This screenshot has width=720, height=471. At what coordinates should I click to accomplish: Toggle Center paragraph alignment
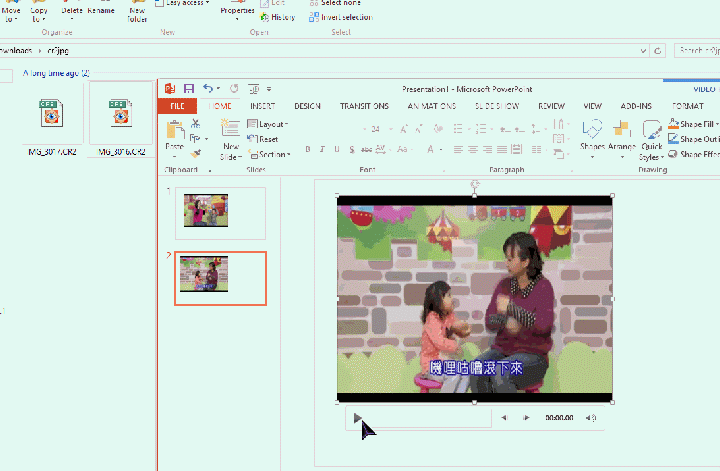[x=472, y=149]
